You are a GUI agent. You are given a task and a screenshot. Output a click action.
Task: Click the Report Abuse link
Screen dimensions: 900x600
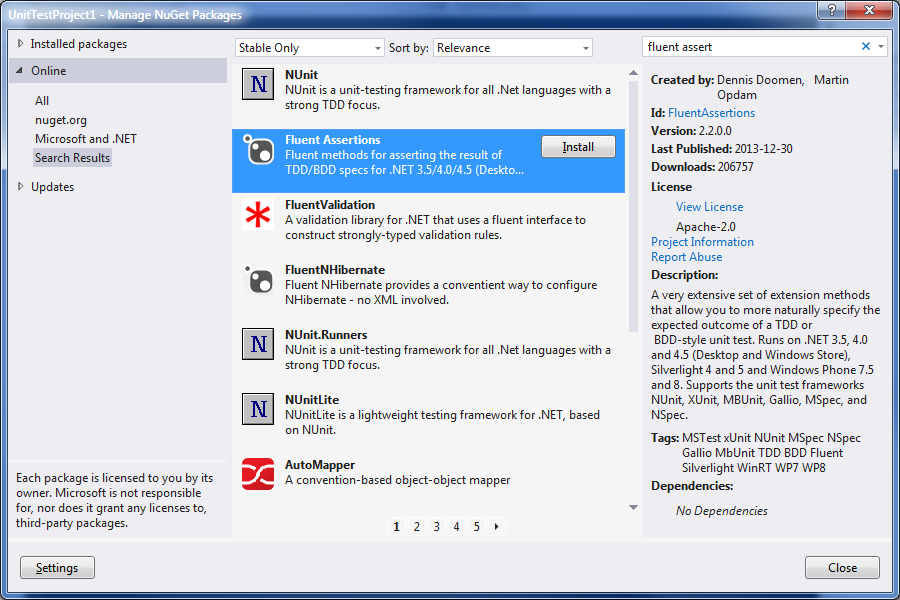[686, 256]
